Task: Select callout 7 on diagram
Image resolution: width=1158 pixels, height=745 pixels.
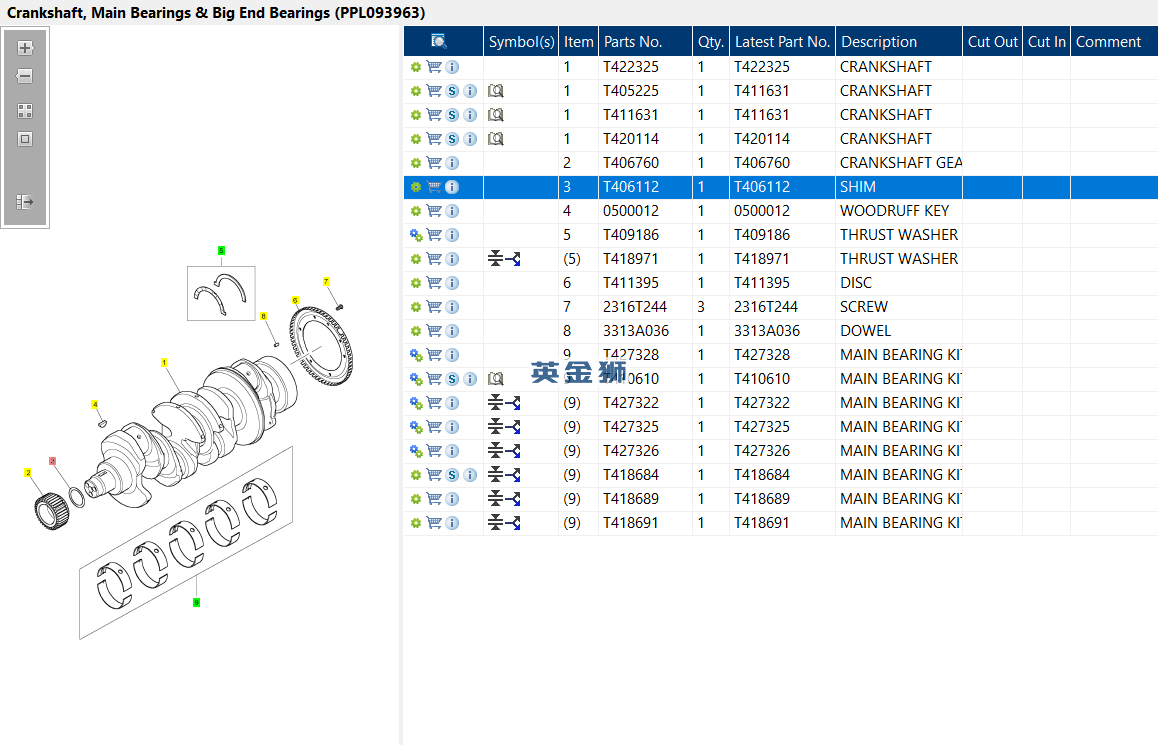Action: click(326, 281)
